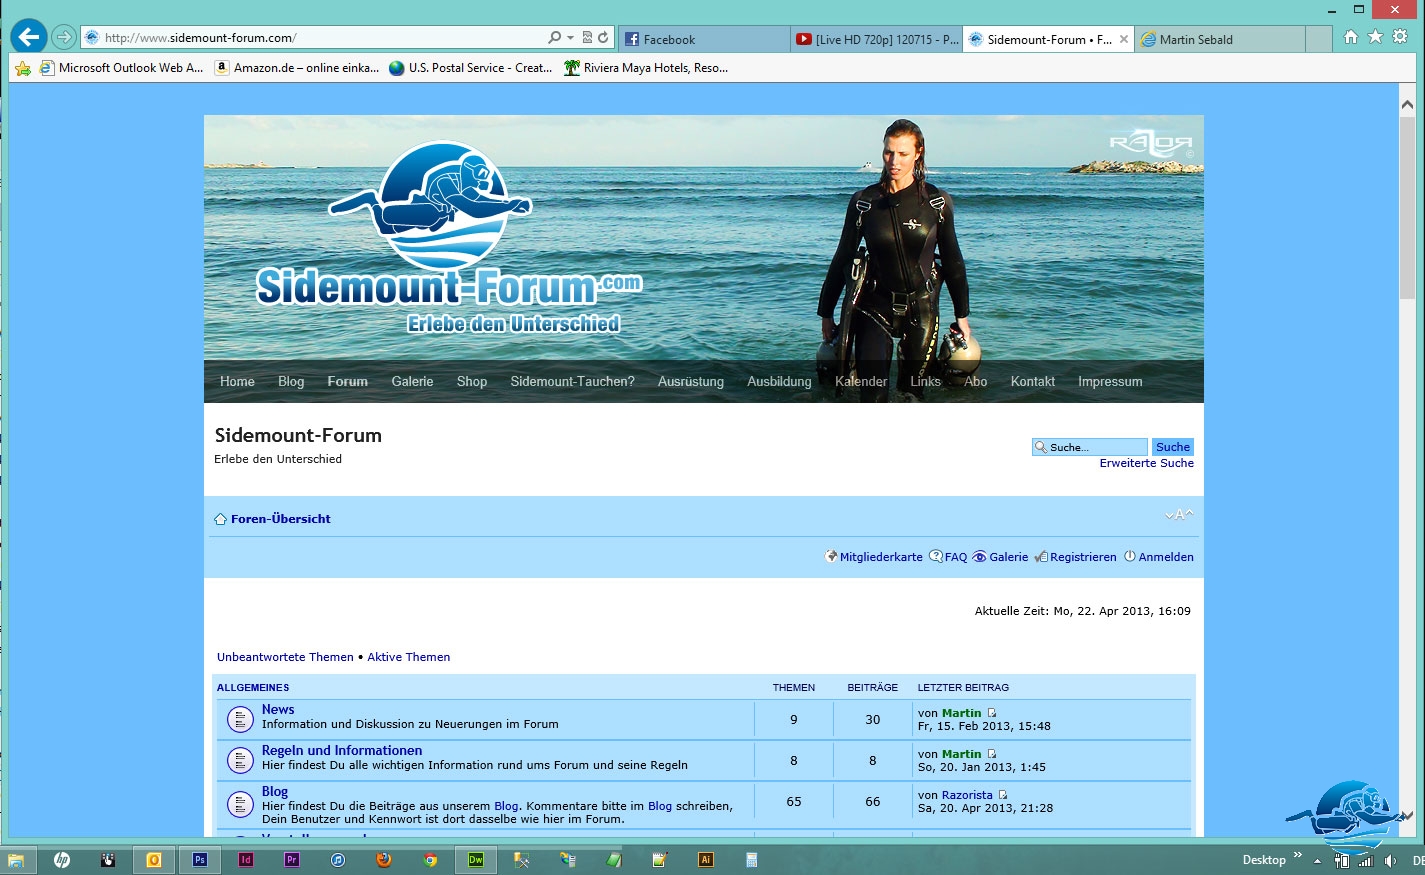The image size is (1425, 875).
Task: Click the page vertical scrollbar track
Action: tap(1407, 500)
